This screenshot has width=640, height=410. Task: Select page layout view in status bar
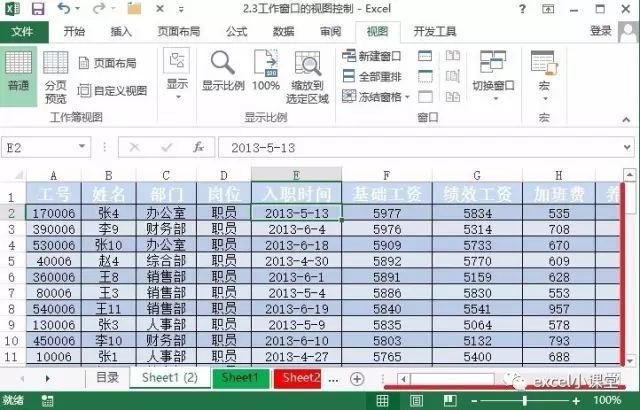click(x=416, y=401)
